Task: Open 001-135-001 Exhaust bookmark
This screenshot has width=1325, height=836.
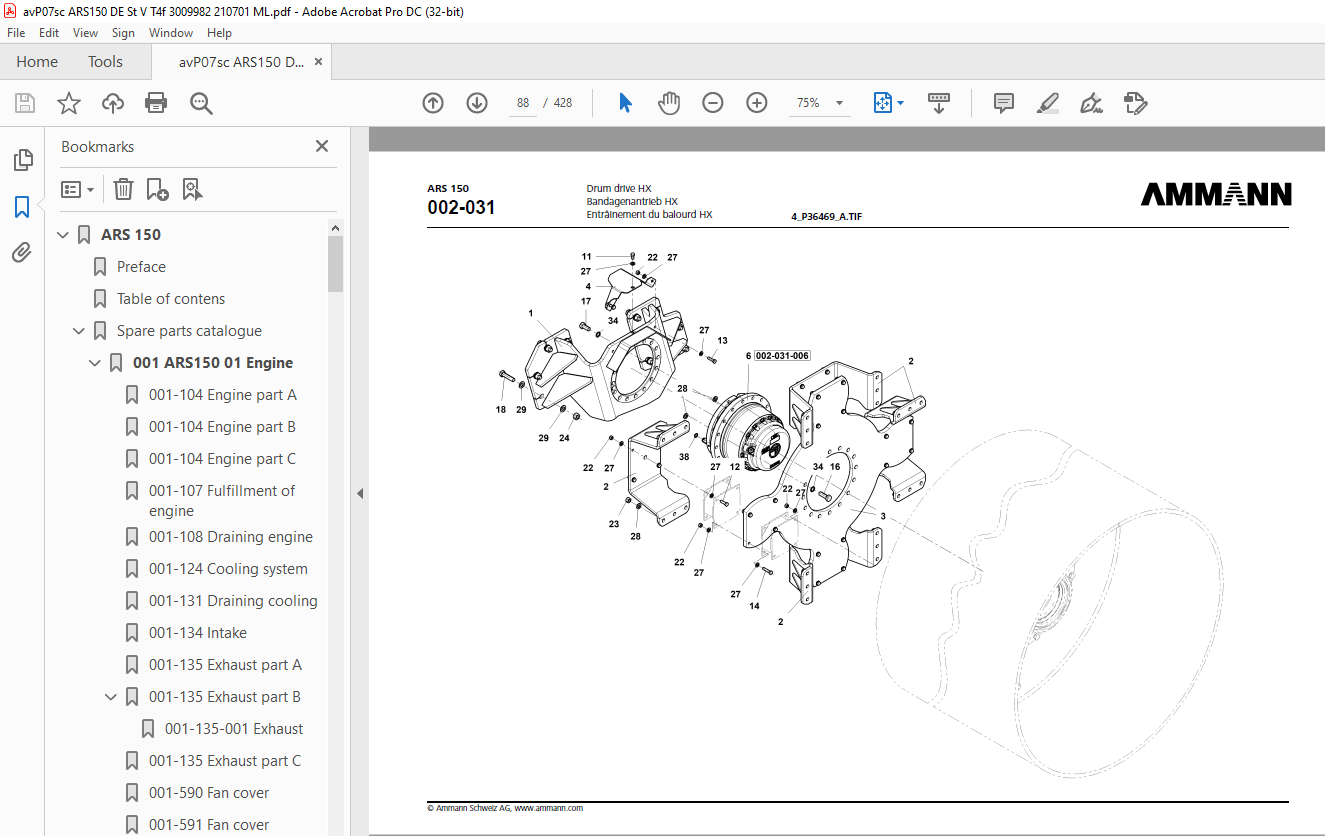Action: (x=234, y=729)
